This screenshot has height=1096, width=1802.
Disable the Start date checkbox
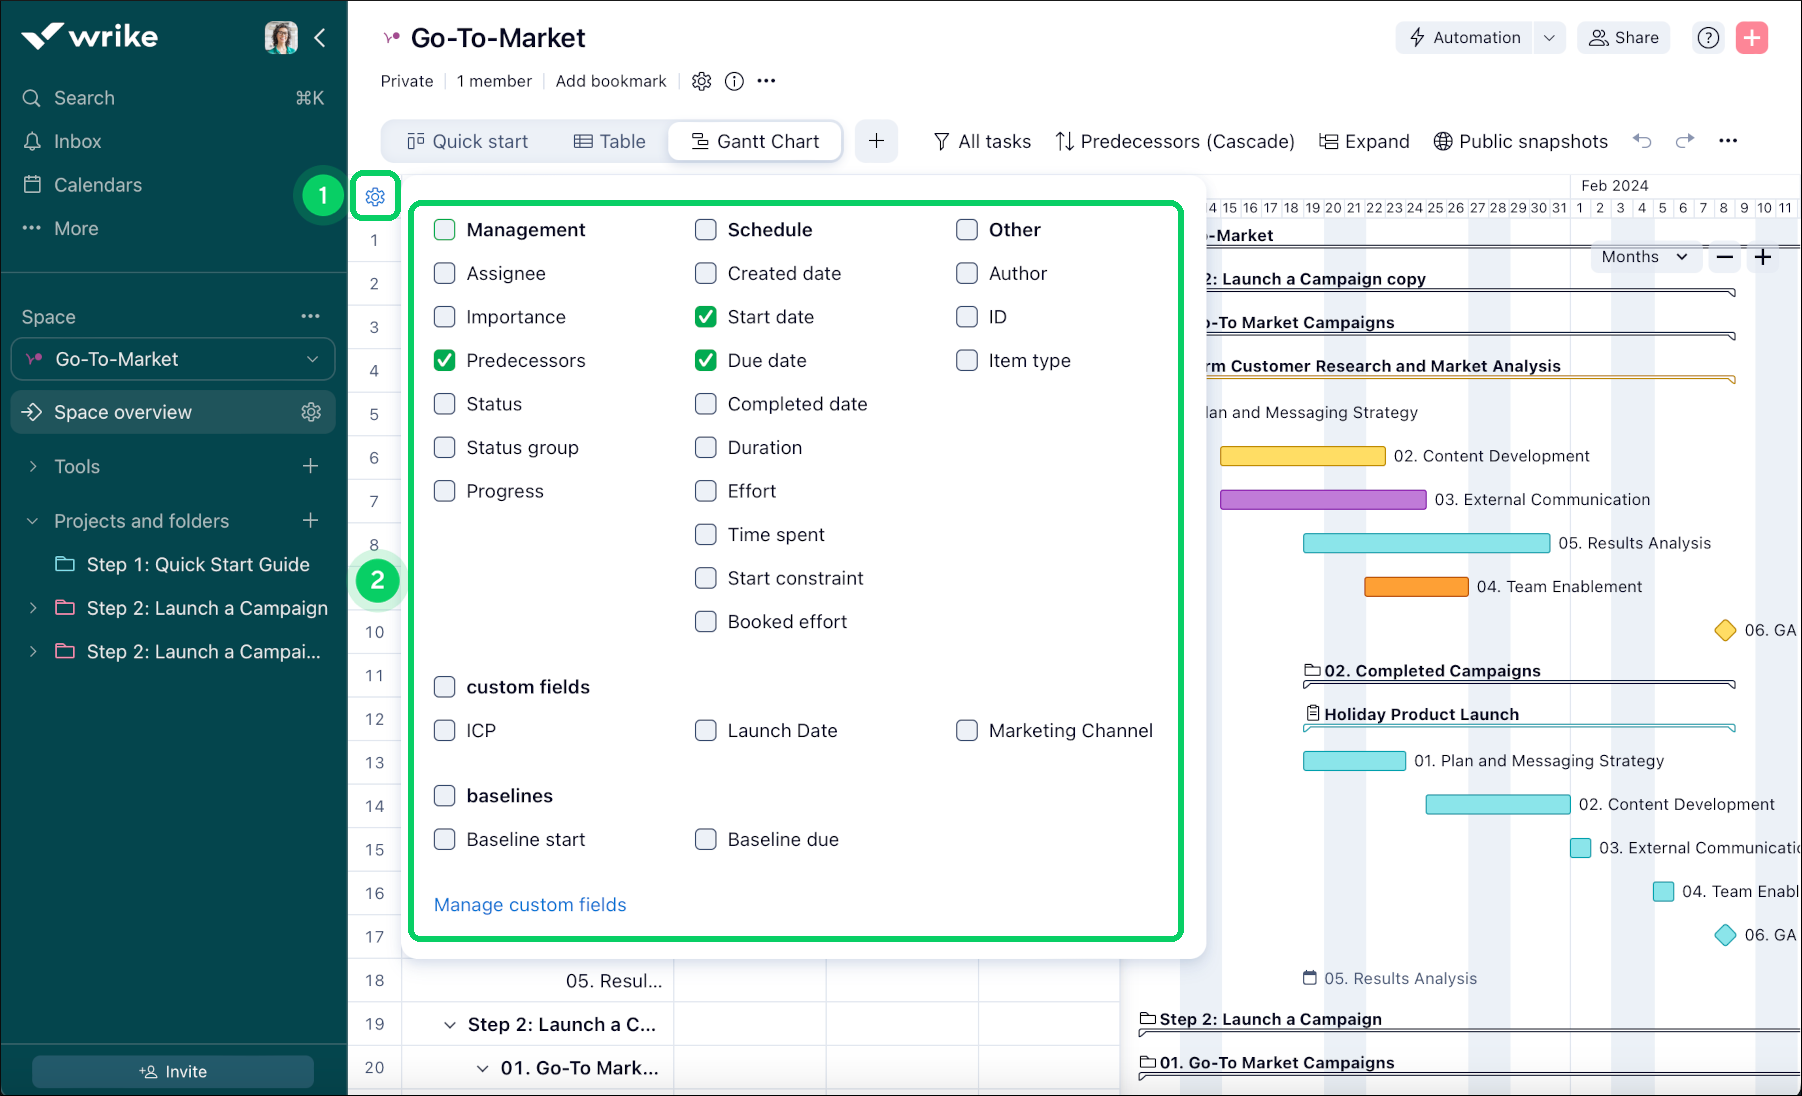click(706, 316)
